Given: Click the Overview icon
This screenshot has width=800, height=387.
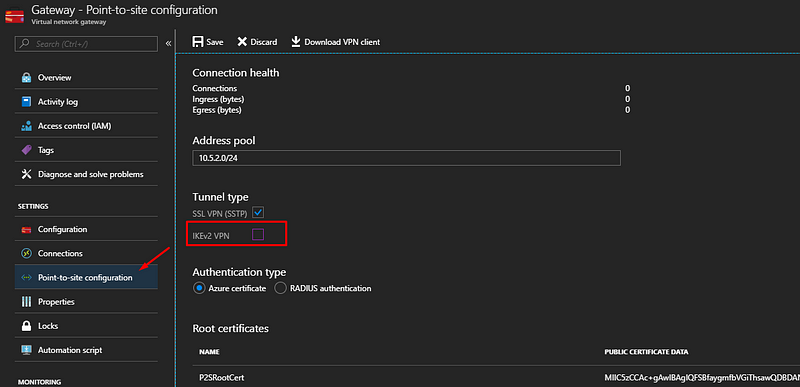Looking at the screenshot, I should tap(26, 78).
